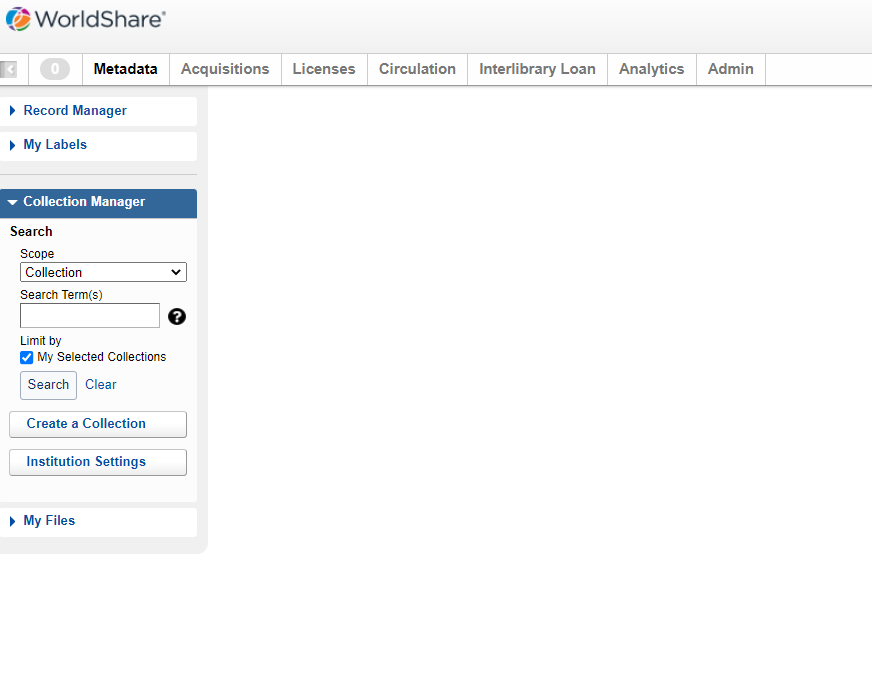Expand the My Labels section
Image resolution: width=872 pixels, height=677 pixels.
[x=98, y=145]
